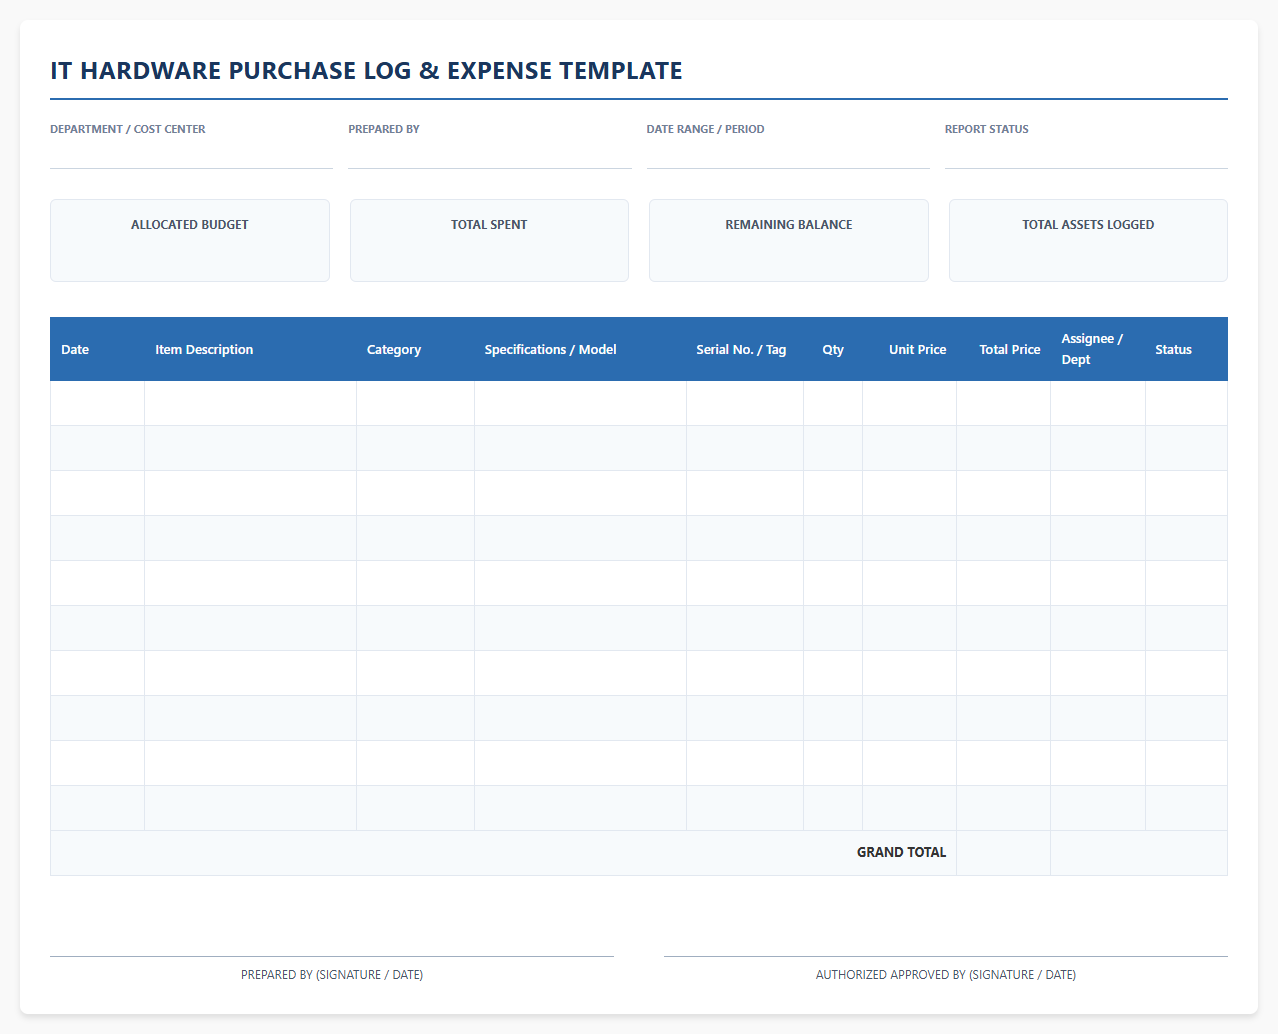Select the Total Assets Logged summary card
Viewport: 1278px width, 1034px height.
point(1088,240)
